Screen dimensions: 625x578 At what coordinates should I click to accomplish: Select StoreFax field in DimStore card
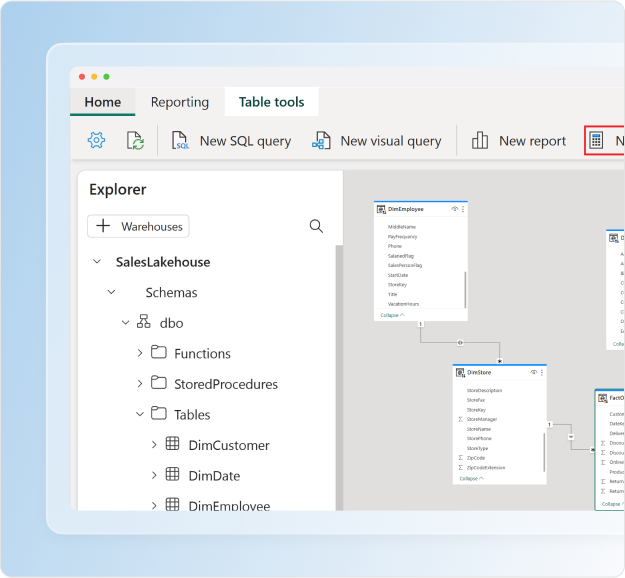point(476,400)
